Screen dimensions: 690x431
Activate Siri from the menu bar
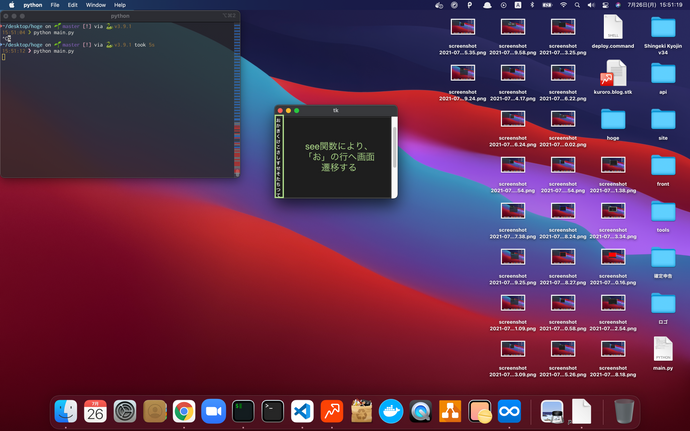point(618,5)
